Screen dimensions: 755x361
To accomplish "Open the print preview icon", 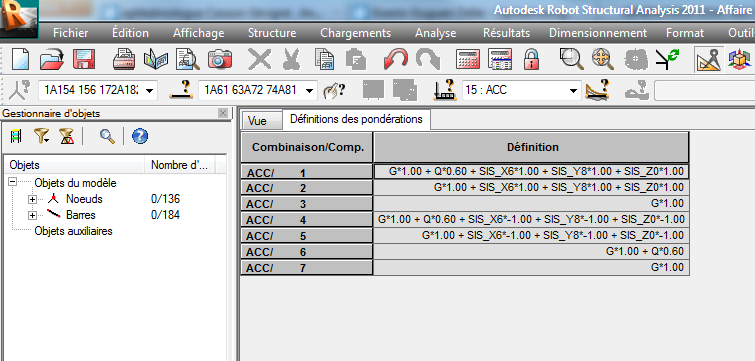I will [x=188, y=60].
